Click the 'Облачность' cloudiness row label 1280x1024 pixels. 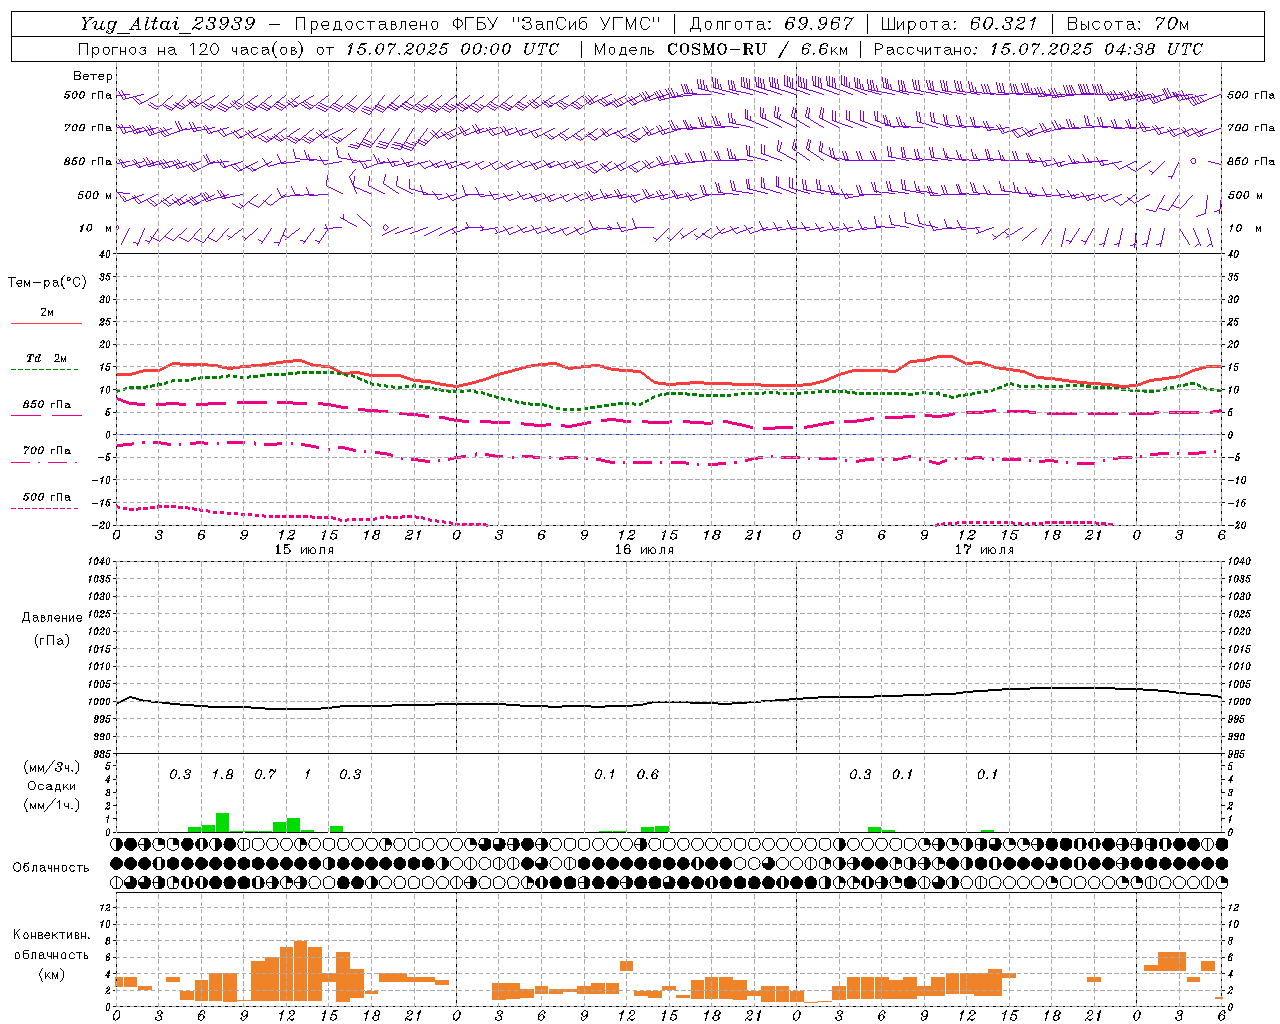pos(51,868)
